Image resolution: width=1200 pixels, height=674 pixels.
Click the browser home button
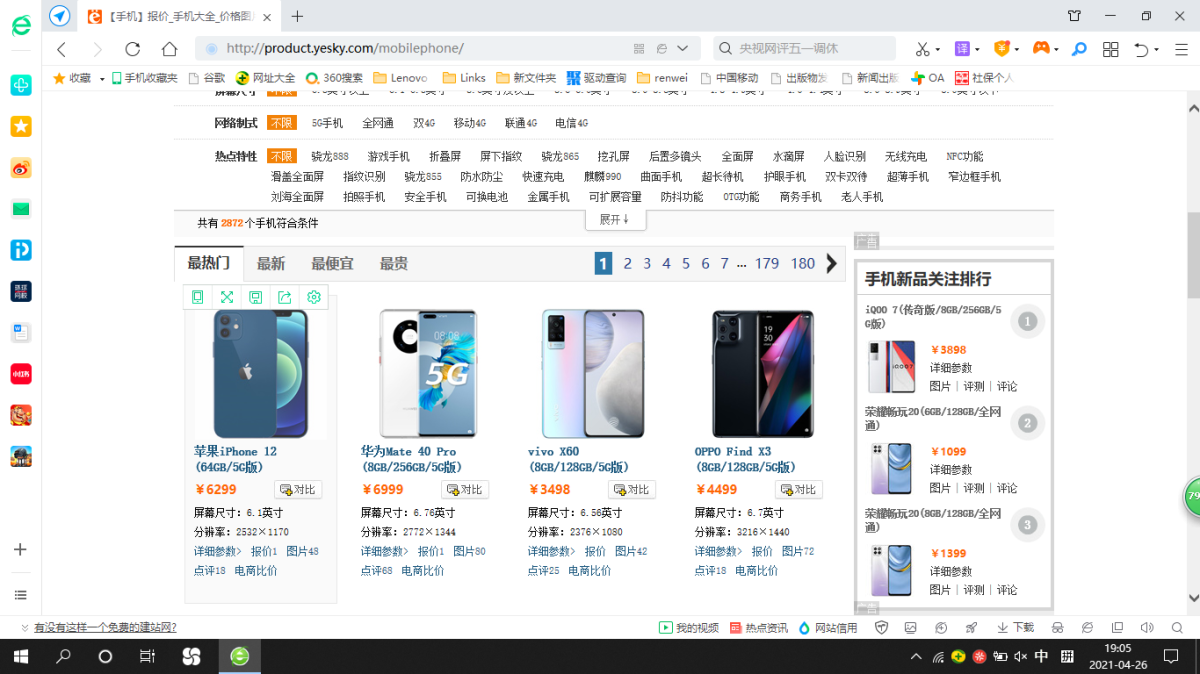(169, 49)
